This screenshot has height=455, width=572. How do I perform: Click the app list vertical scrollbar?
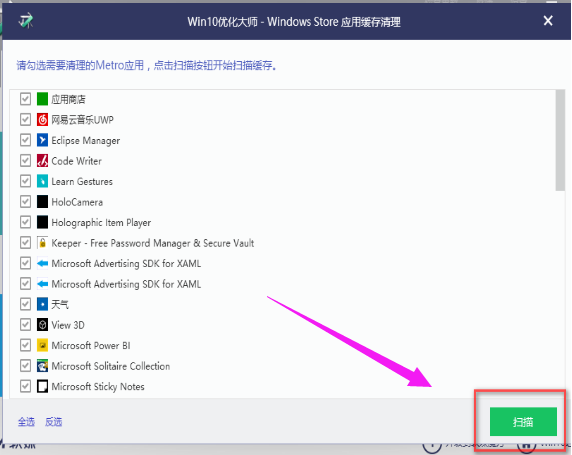click(560, 140)
